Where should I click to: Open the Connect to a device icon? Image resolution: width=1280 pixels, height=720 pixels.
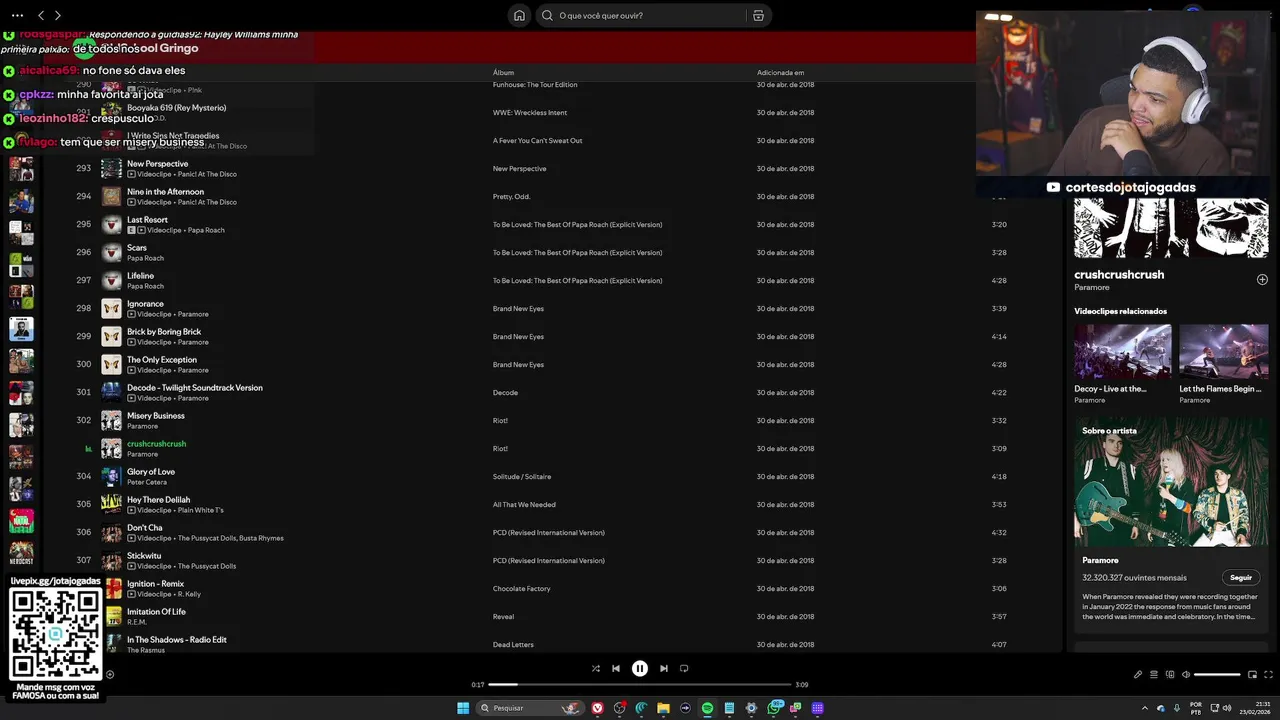1170,674
